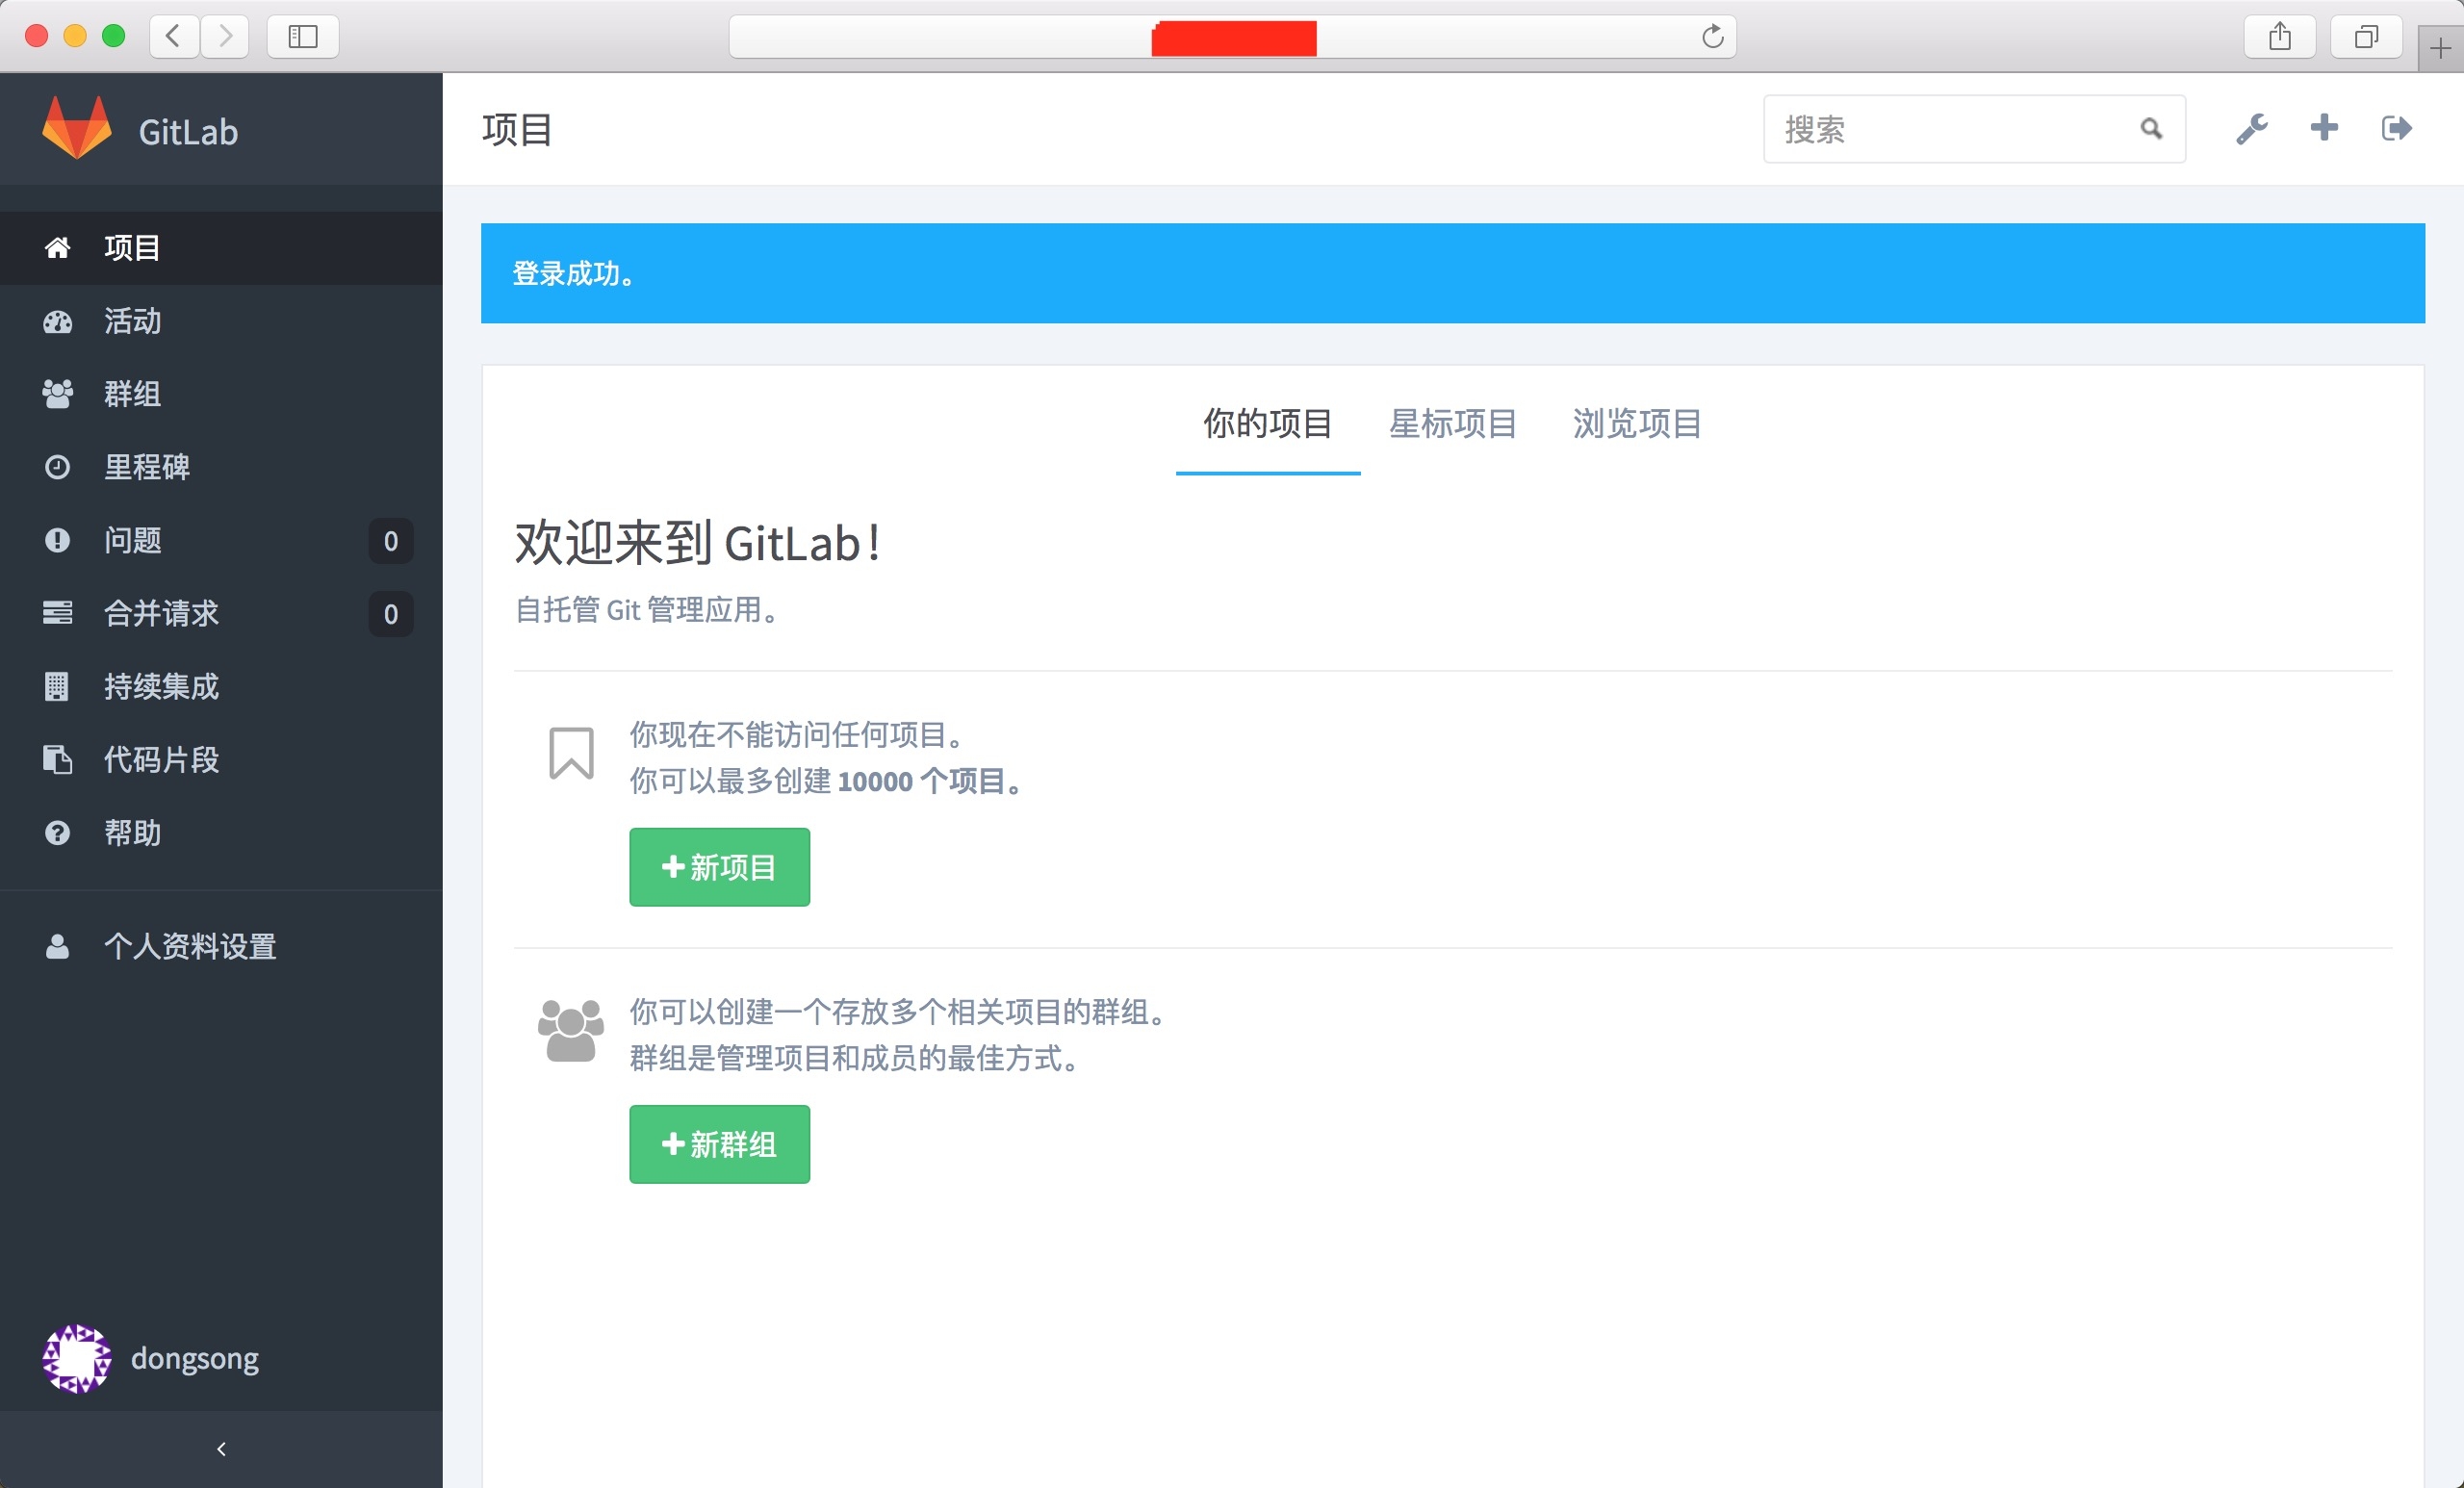Screen dimensions: 2464x1488
Task: Open 里程碑 in the sidebar
Action: [x=147, y=467]
